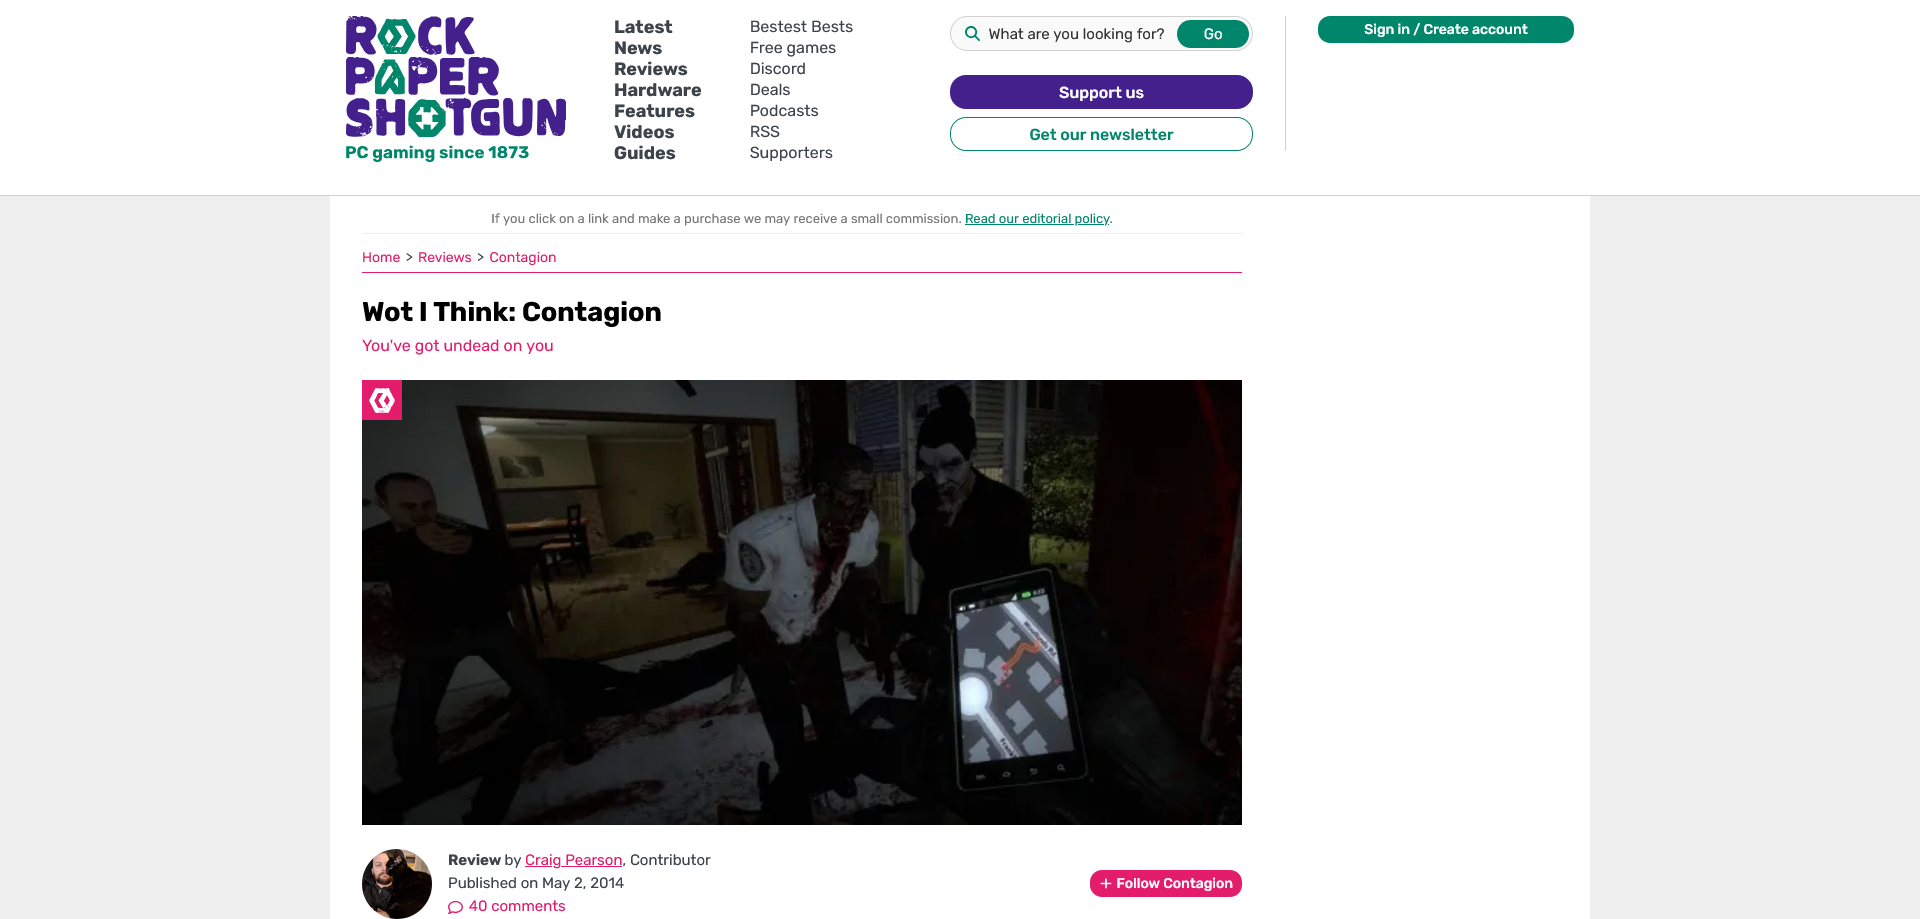Click the purple Support us button
Viewport: 1920px width, 919px height.
[1100, 92]
